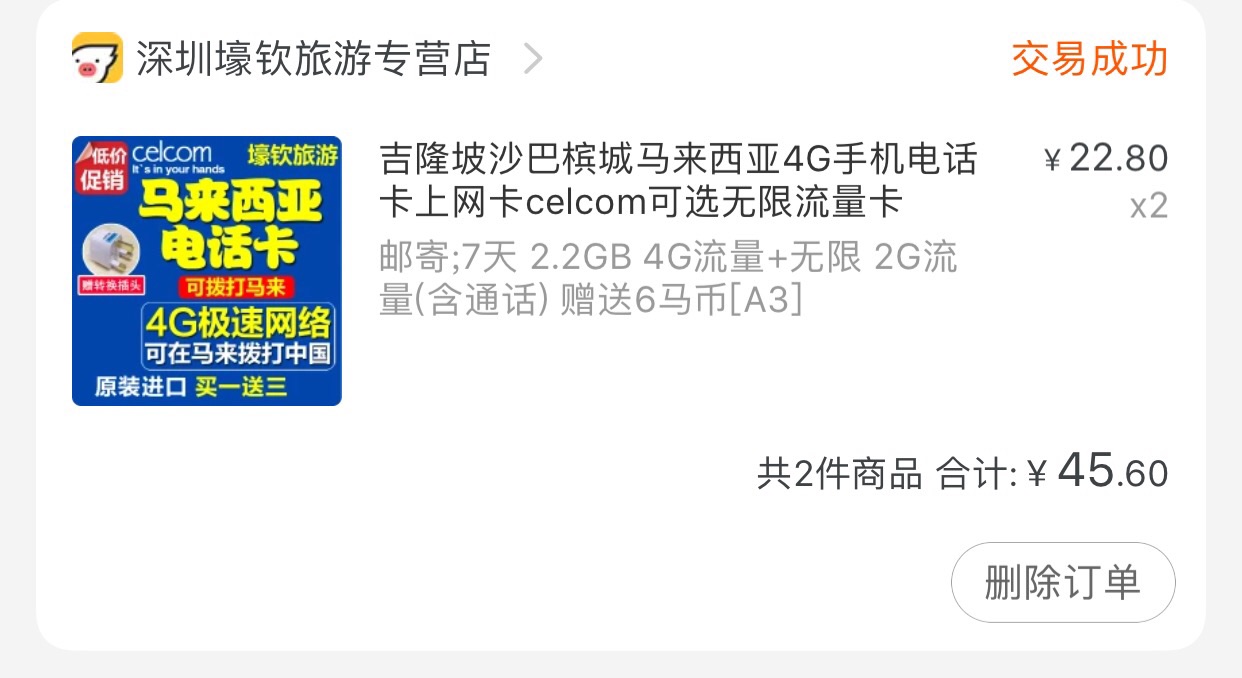Tap the celcom logo on the product image
Viewport: 1242px width, 678px height.
click(x=171, y=158)
